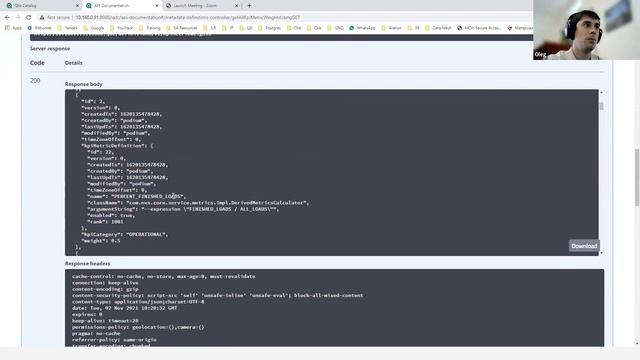Click the 200 response code
The width and height of the screenshot is (640, 360).
[35, 81]
